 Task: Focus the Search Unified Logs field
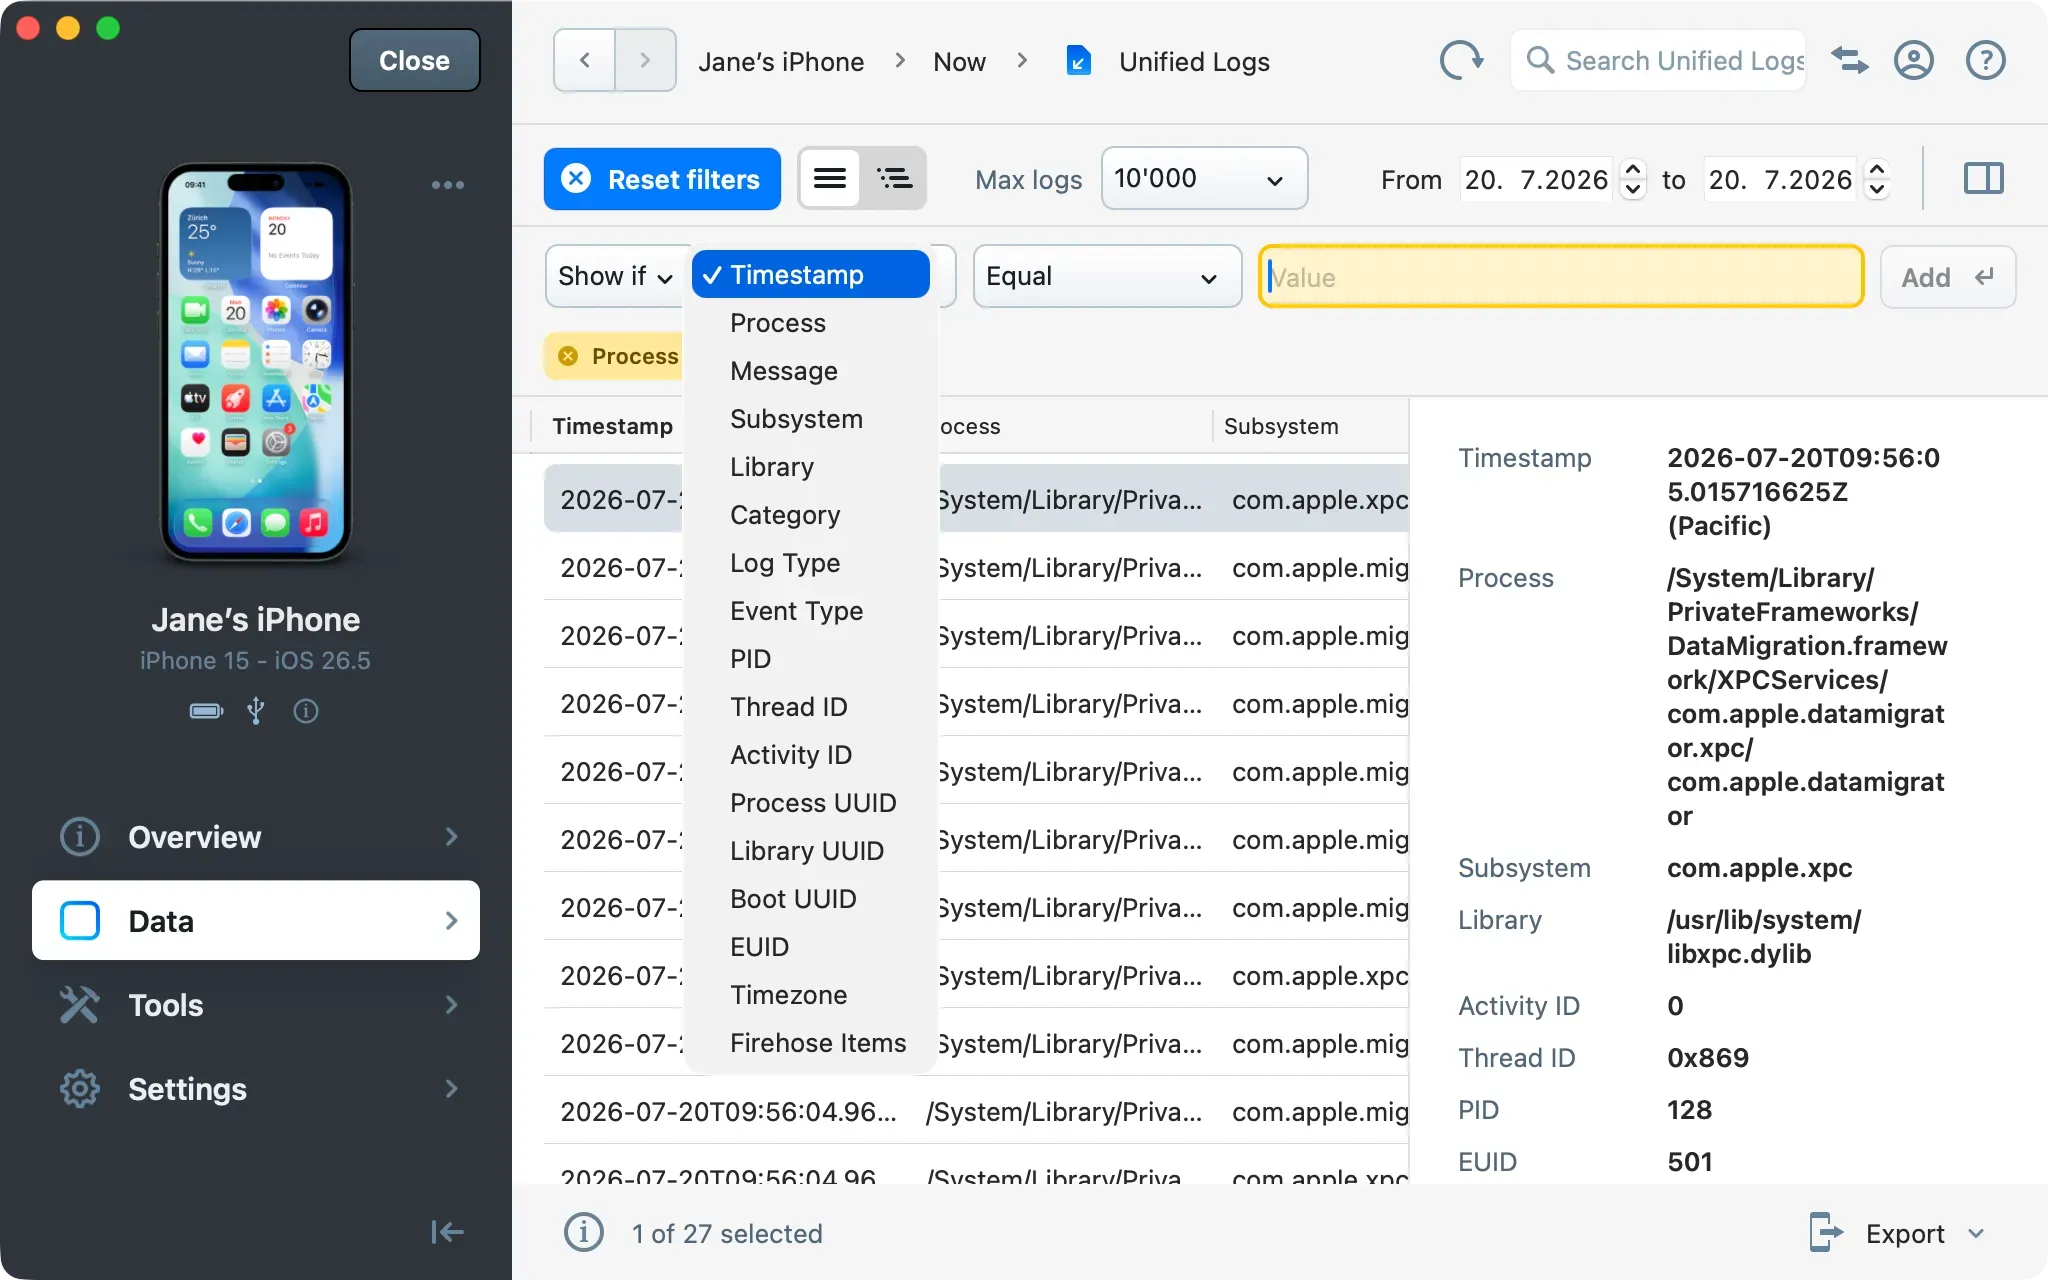click(x=1660, y=61)
